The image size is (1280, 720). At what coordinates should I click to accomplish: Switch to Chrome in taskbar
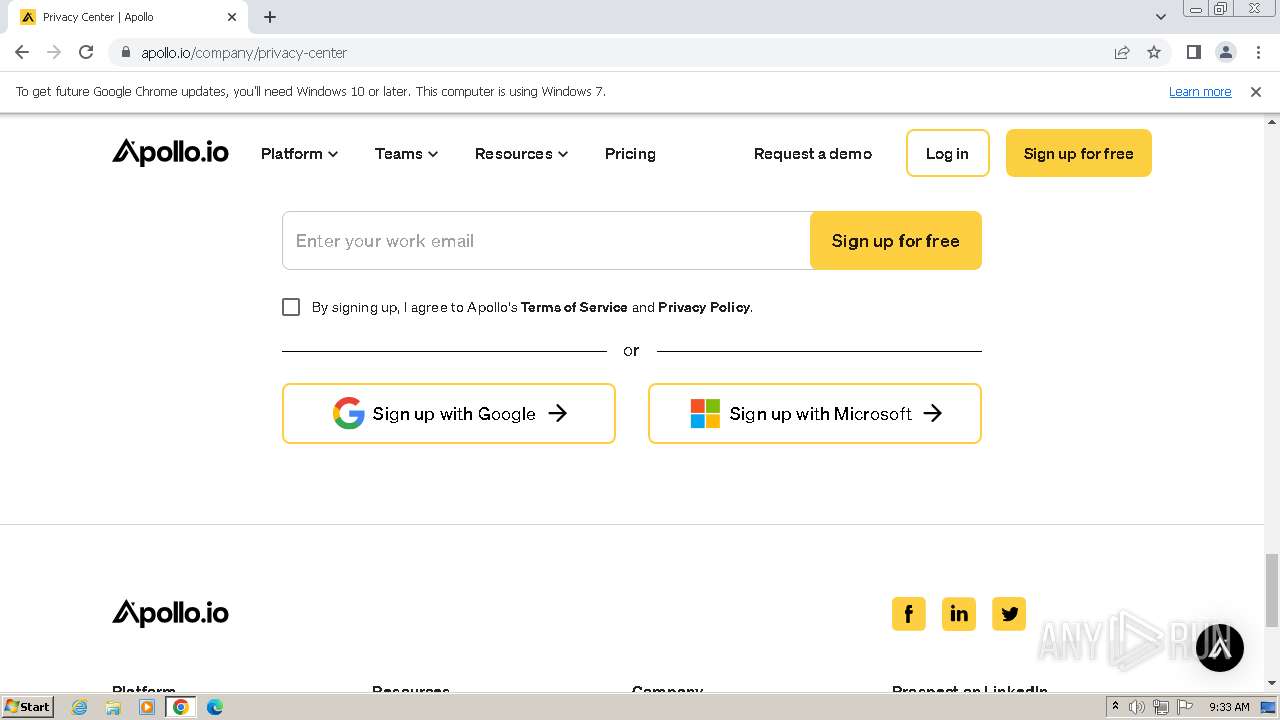[x=181, y=707]
